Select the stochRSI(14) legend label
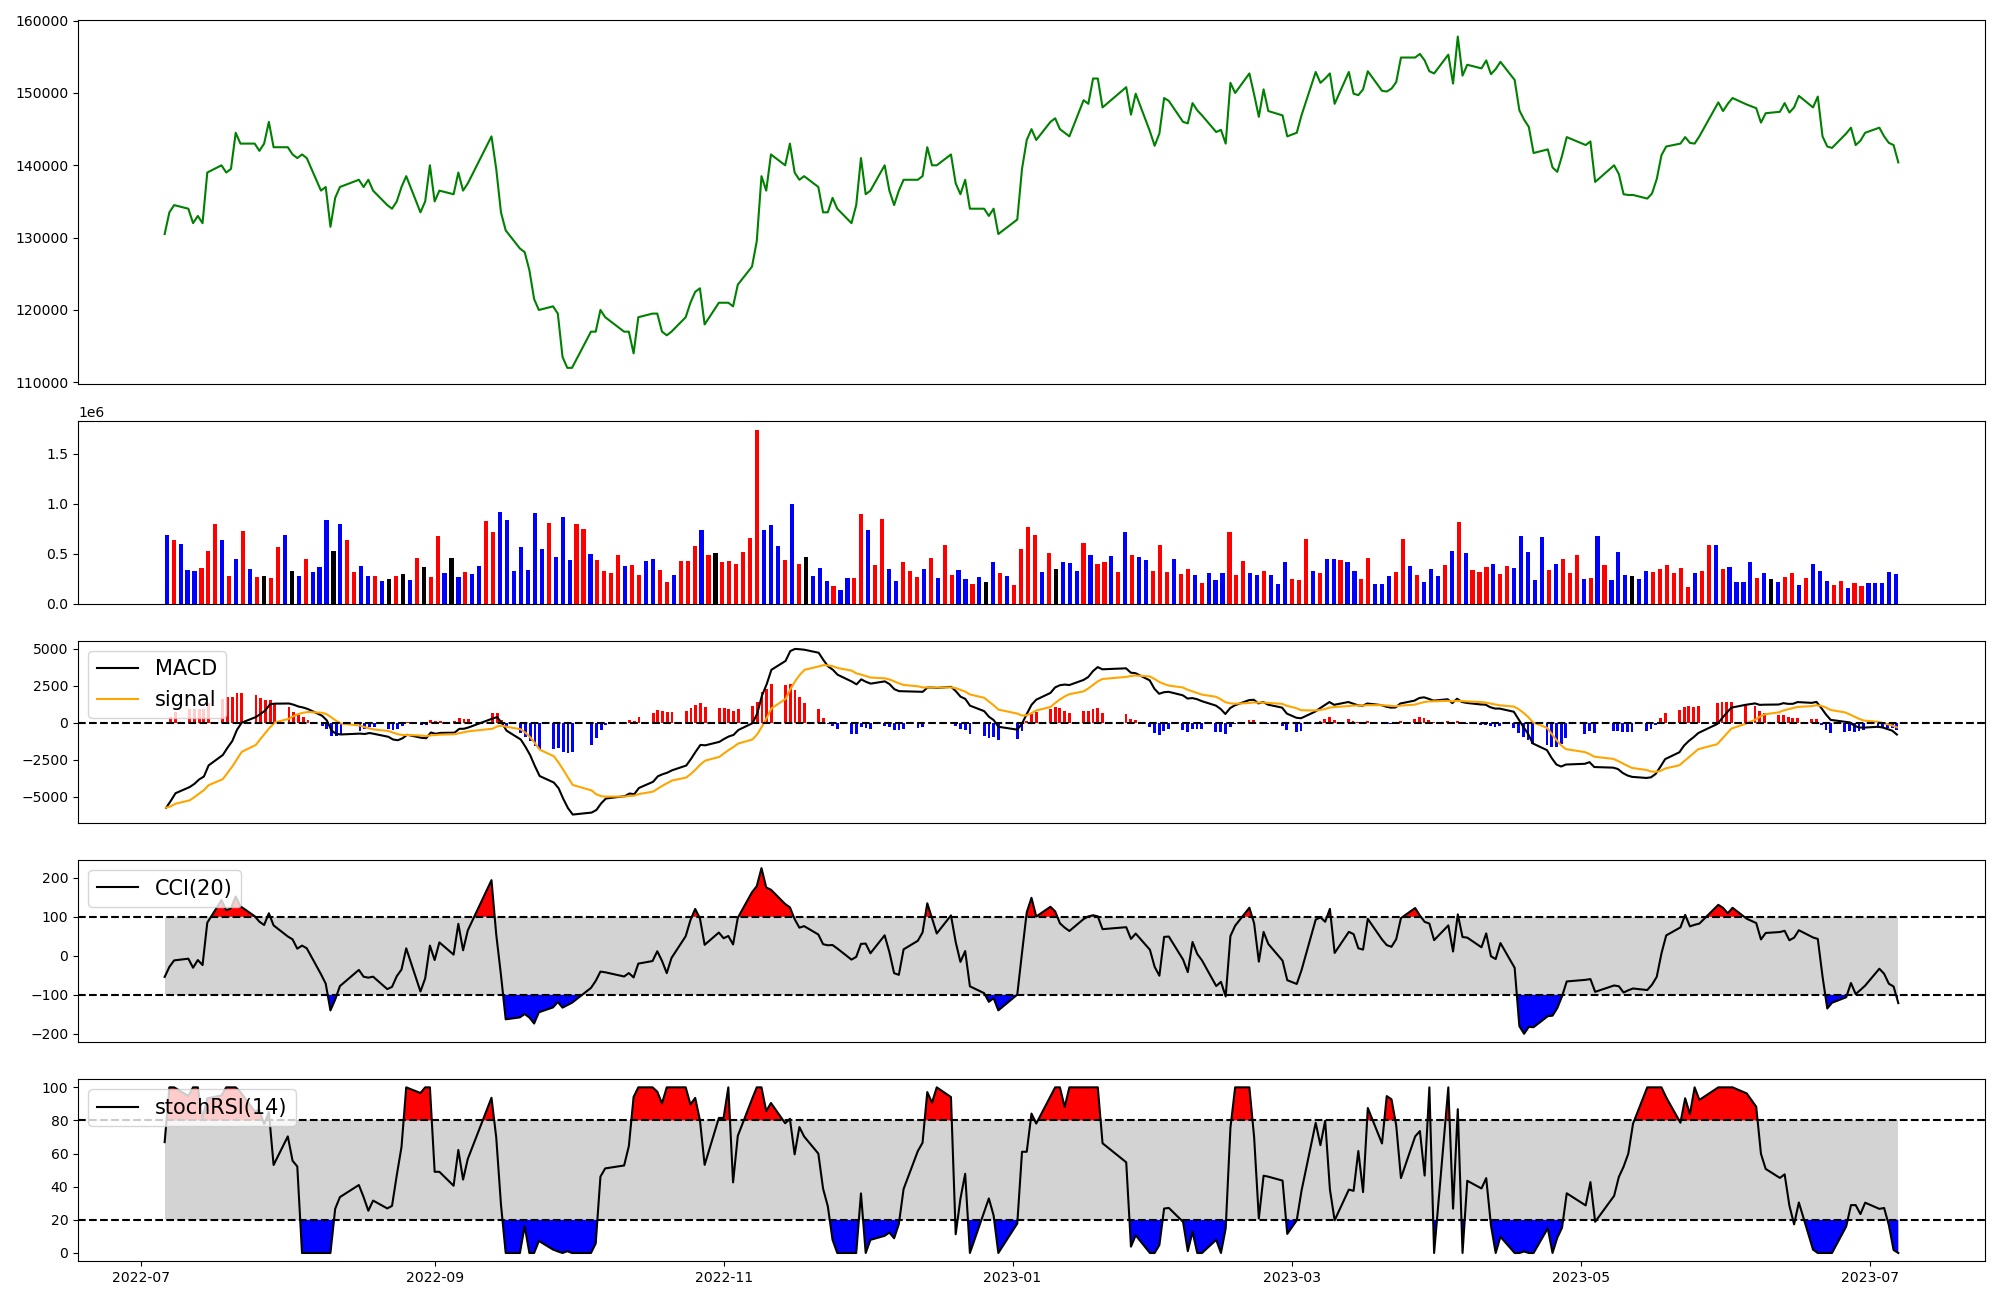2000x1300 pixels. click(220, 1107)
